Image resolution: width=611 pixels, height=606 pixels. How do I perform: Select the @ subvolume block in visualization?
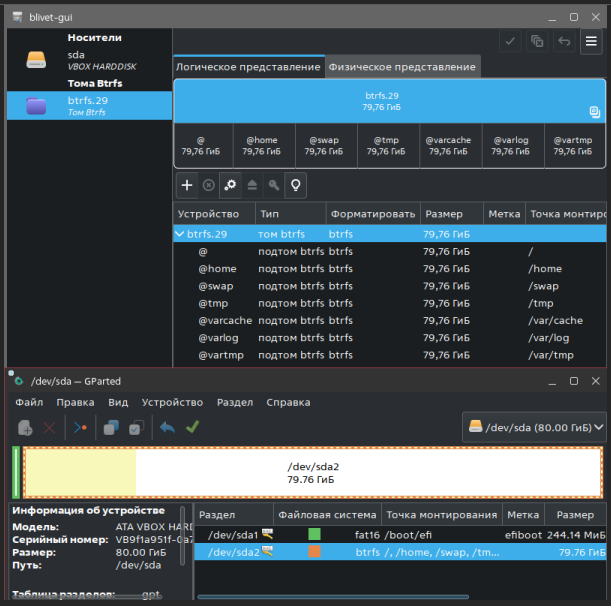pyautogui.click(x=201, y=146)
